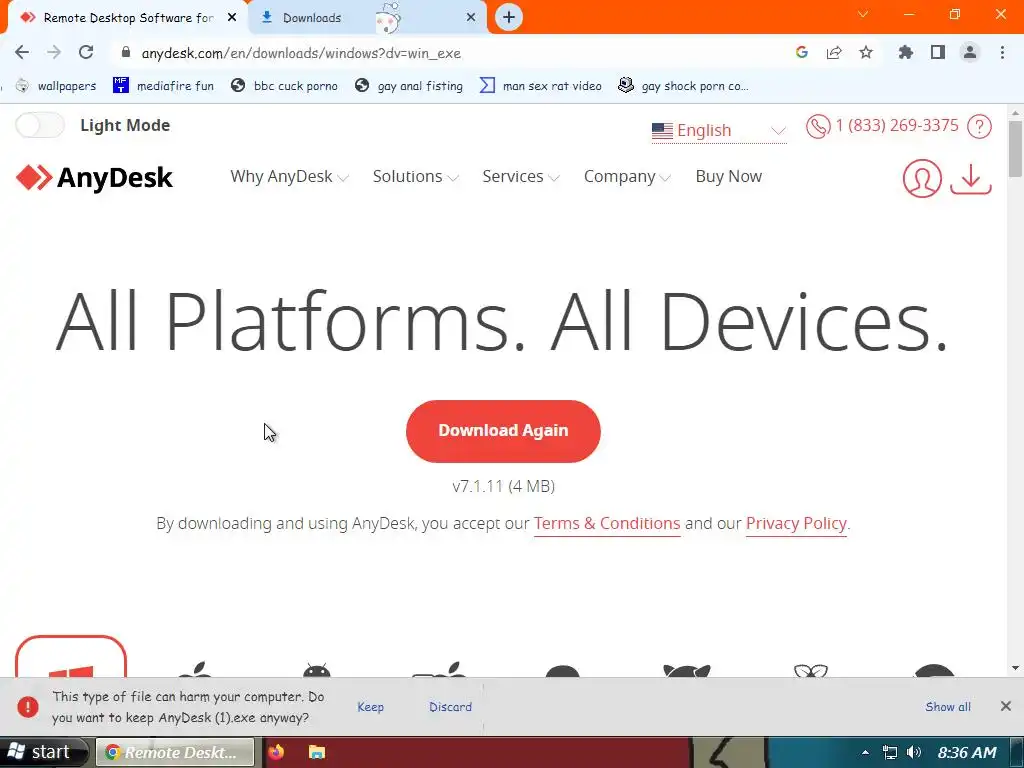The width and height of the screenshot is (1024, 768).
Task: Expand the Services menu
Action: click(520, 176)
